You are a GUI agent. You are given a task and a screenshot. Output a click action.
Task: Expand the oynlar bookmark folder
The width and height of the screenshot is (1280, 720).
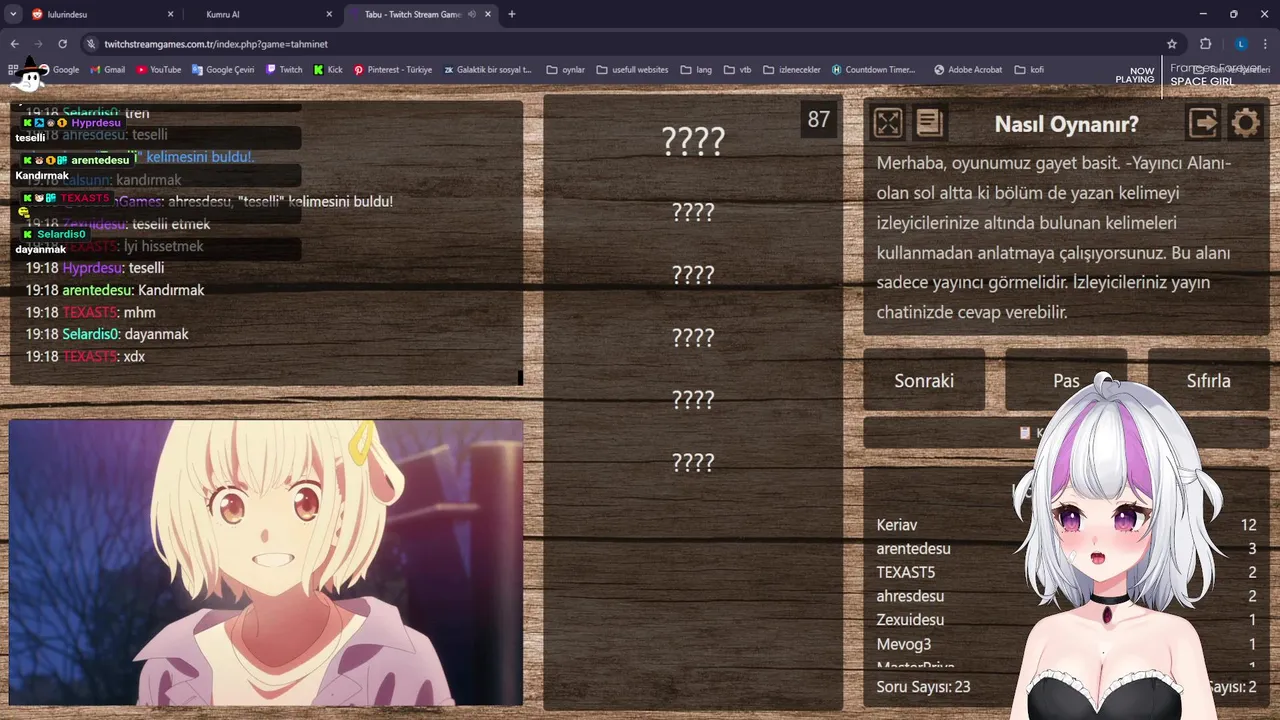(566, 70)
